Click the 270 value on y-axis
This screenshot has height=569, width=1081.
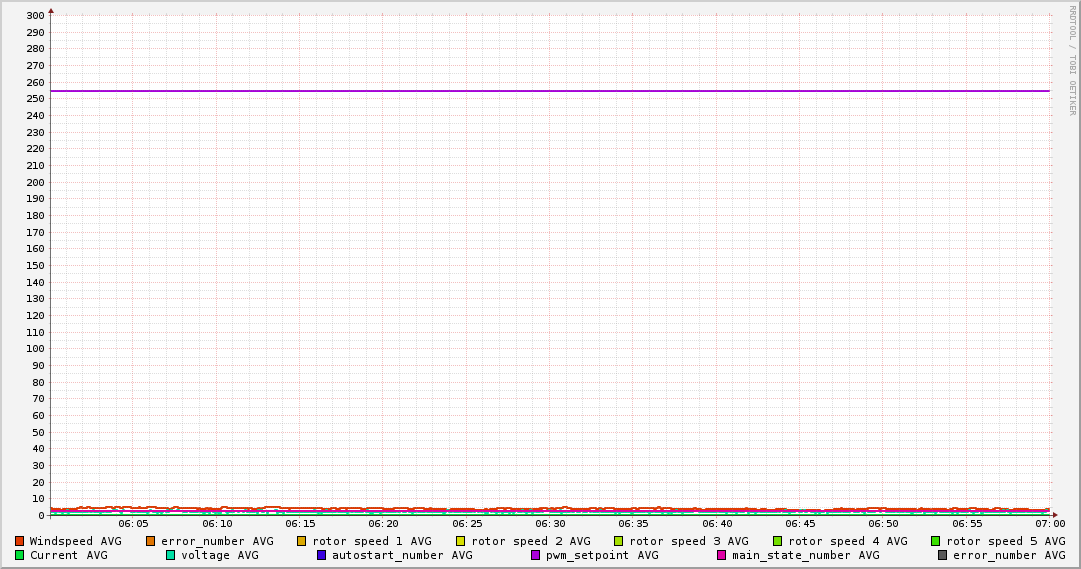click(x=35, y=66)
